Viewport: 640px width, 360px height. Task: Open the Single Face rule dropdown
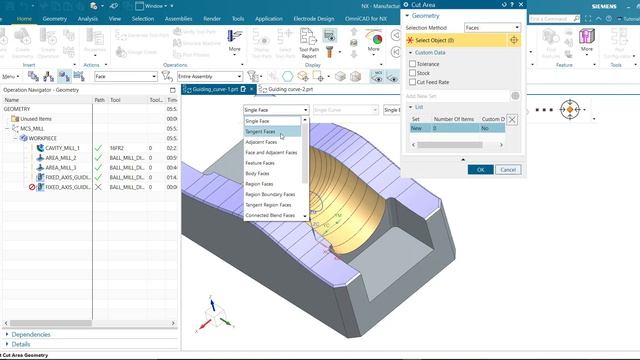coord(276,110)
